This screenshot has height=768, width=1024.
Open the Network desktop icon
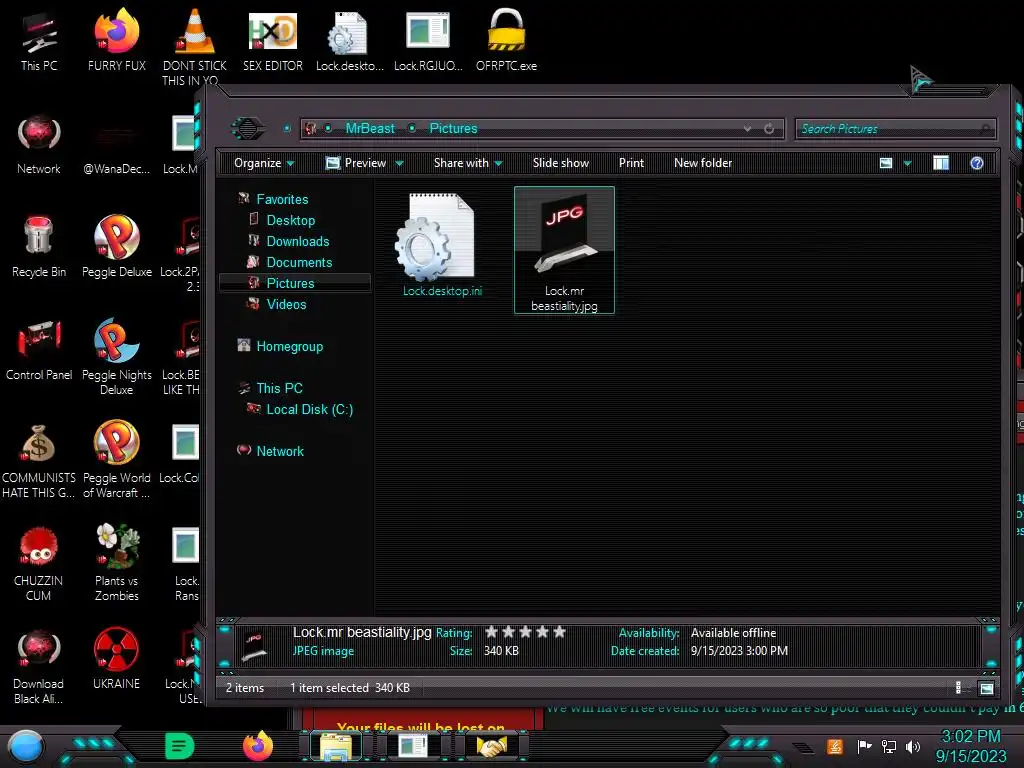pos(39,144)
